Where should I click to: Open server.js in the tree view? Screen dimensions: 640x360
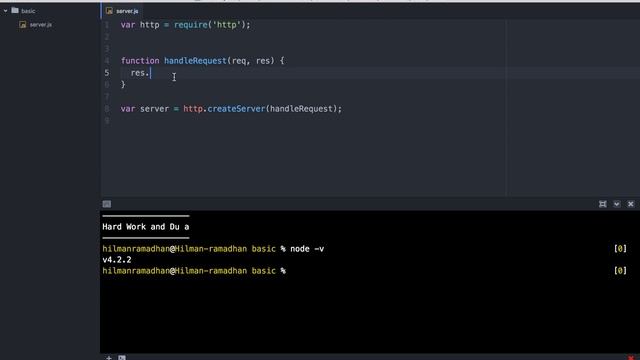click(x=41, y=24)
